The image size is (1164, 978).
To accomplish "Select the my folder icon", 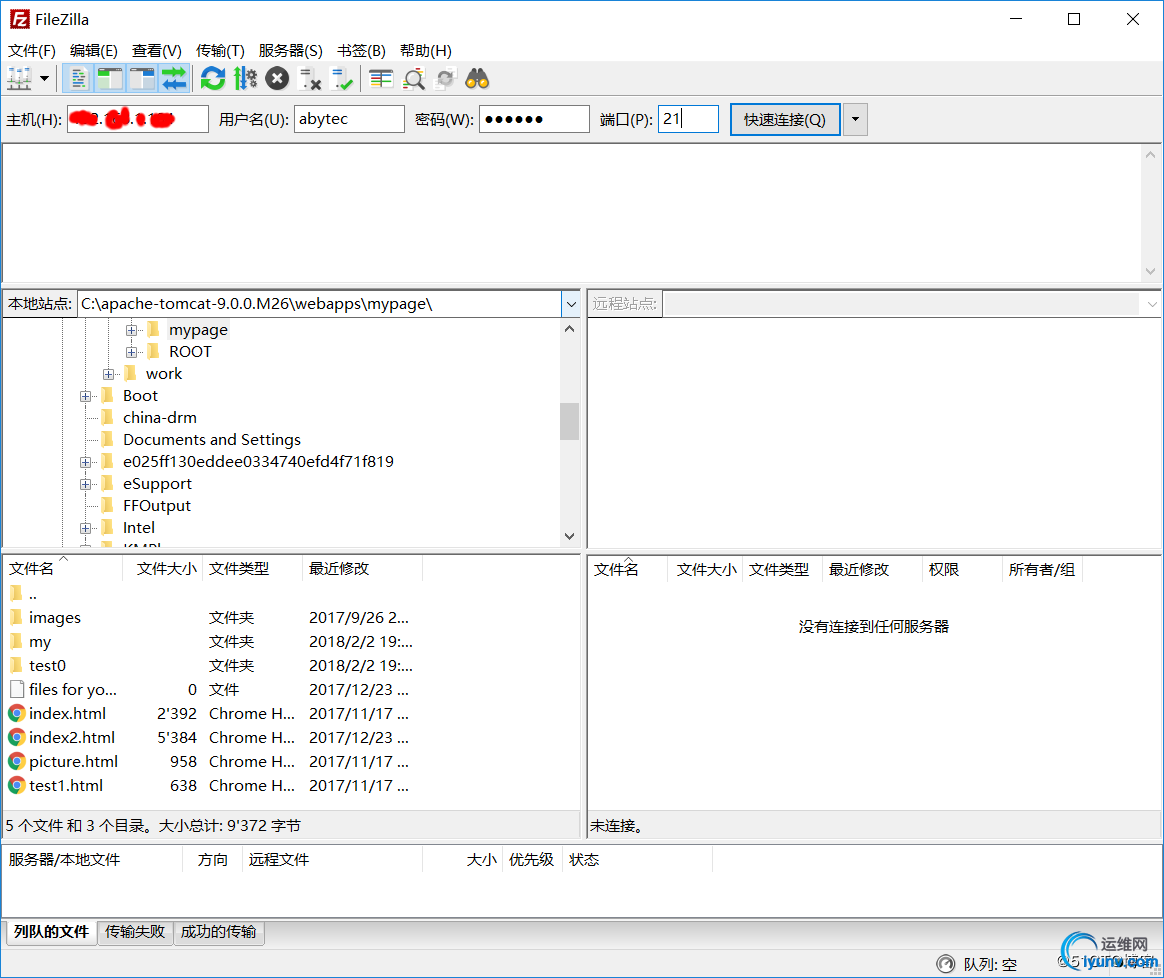I will coord(16,641).
